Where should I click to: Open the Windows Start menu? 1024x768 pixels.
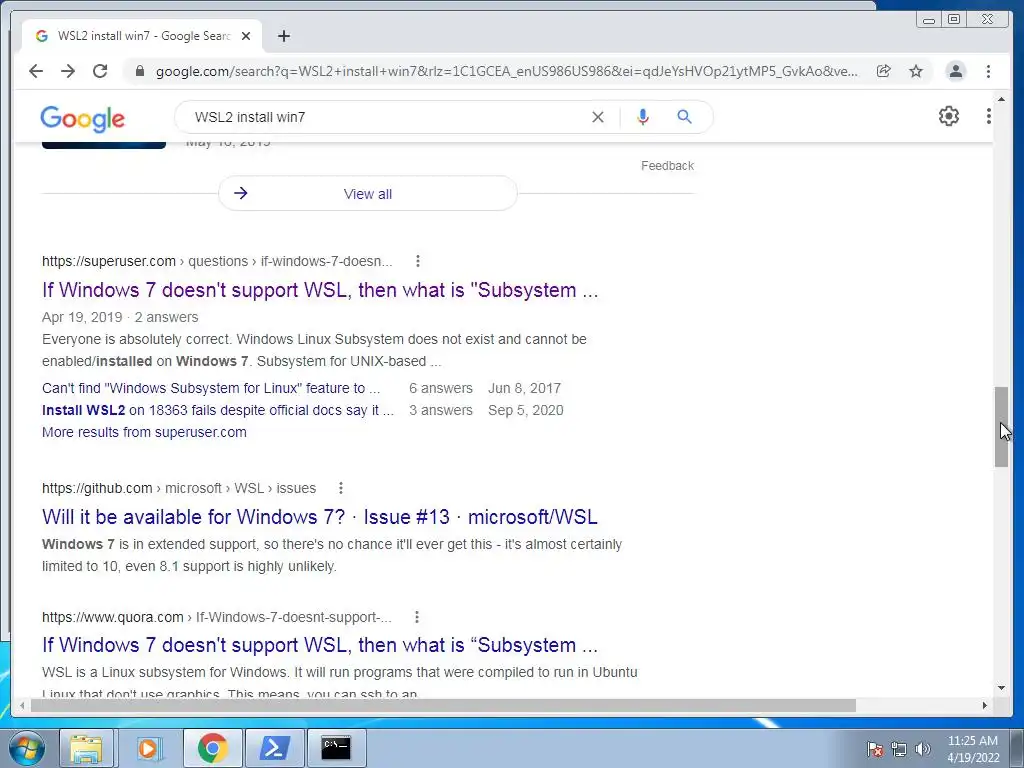point(27,748)
